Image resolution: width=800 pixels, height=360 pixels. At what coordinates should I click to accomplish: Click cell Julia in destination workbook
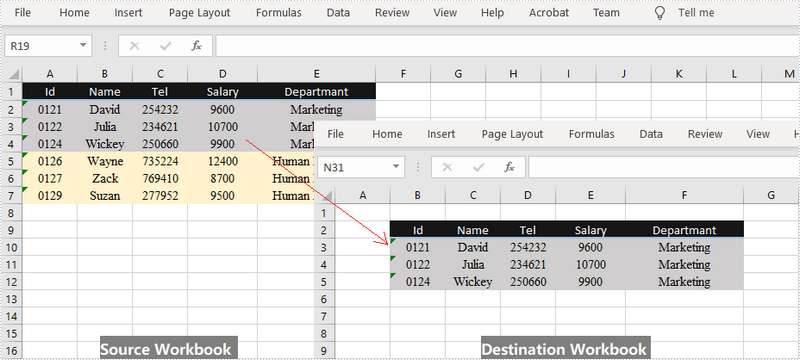472,264
